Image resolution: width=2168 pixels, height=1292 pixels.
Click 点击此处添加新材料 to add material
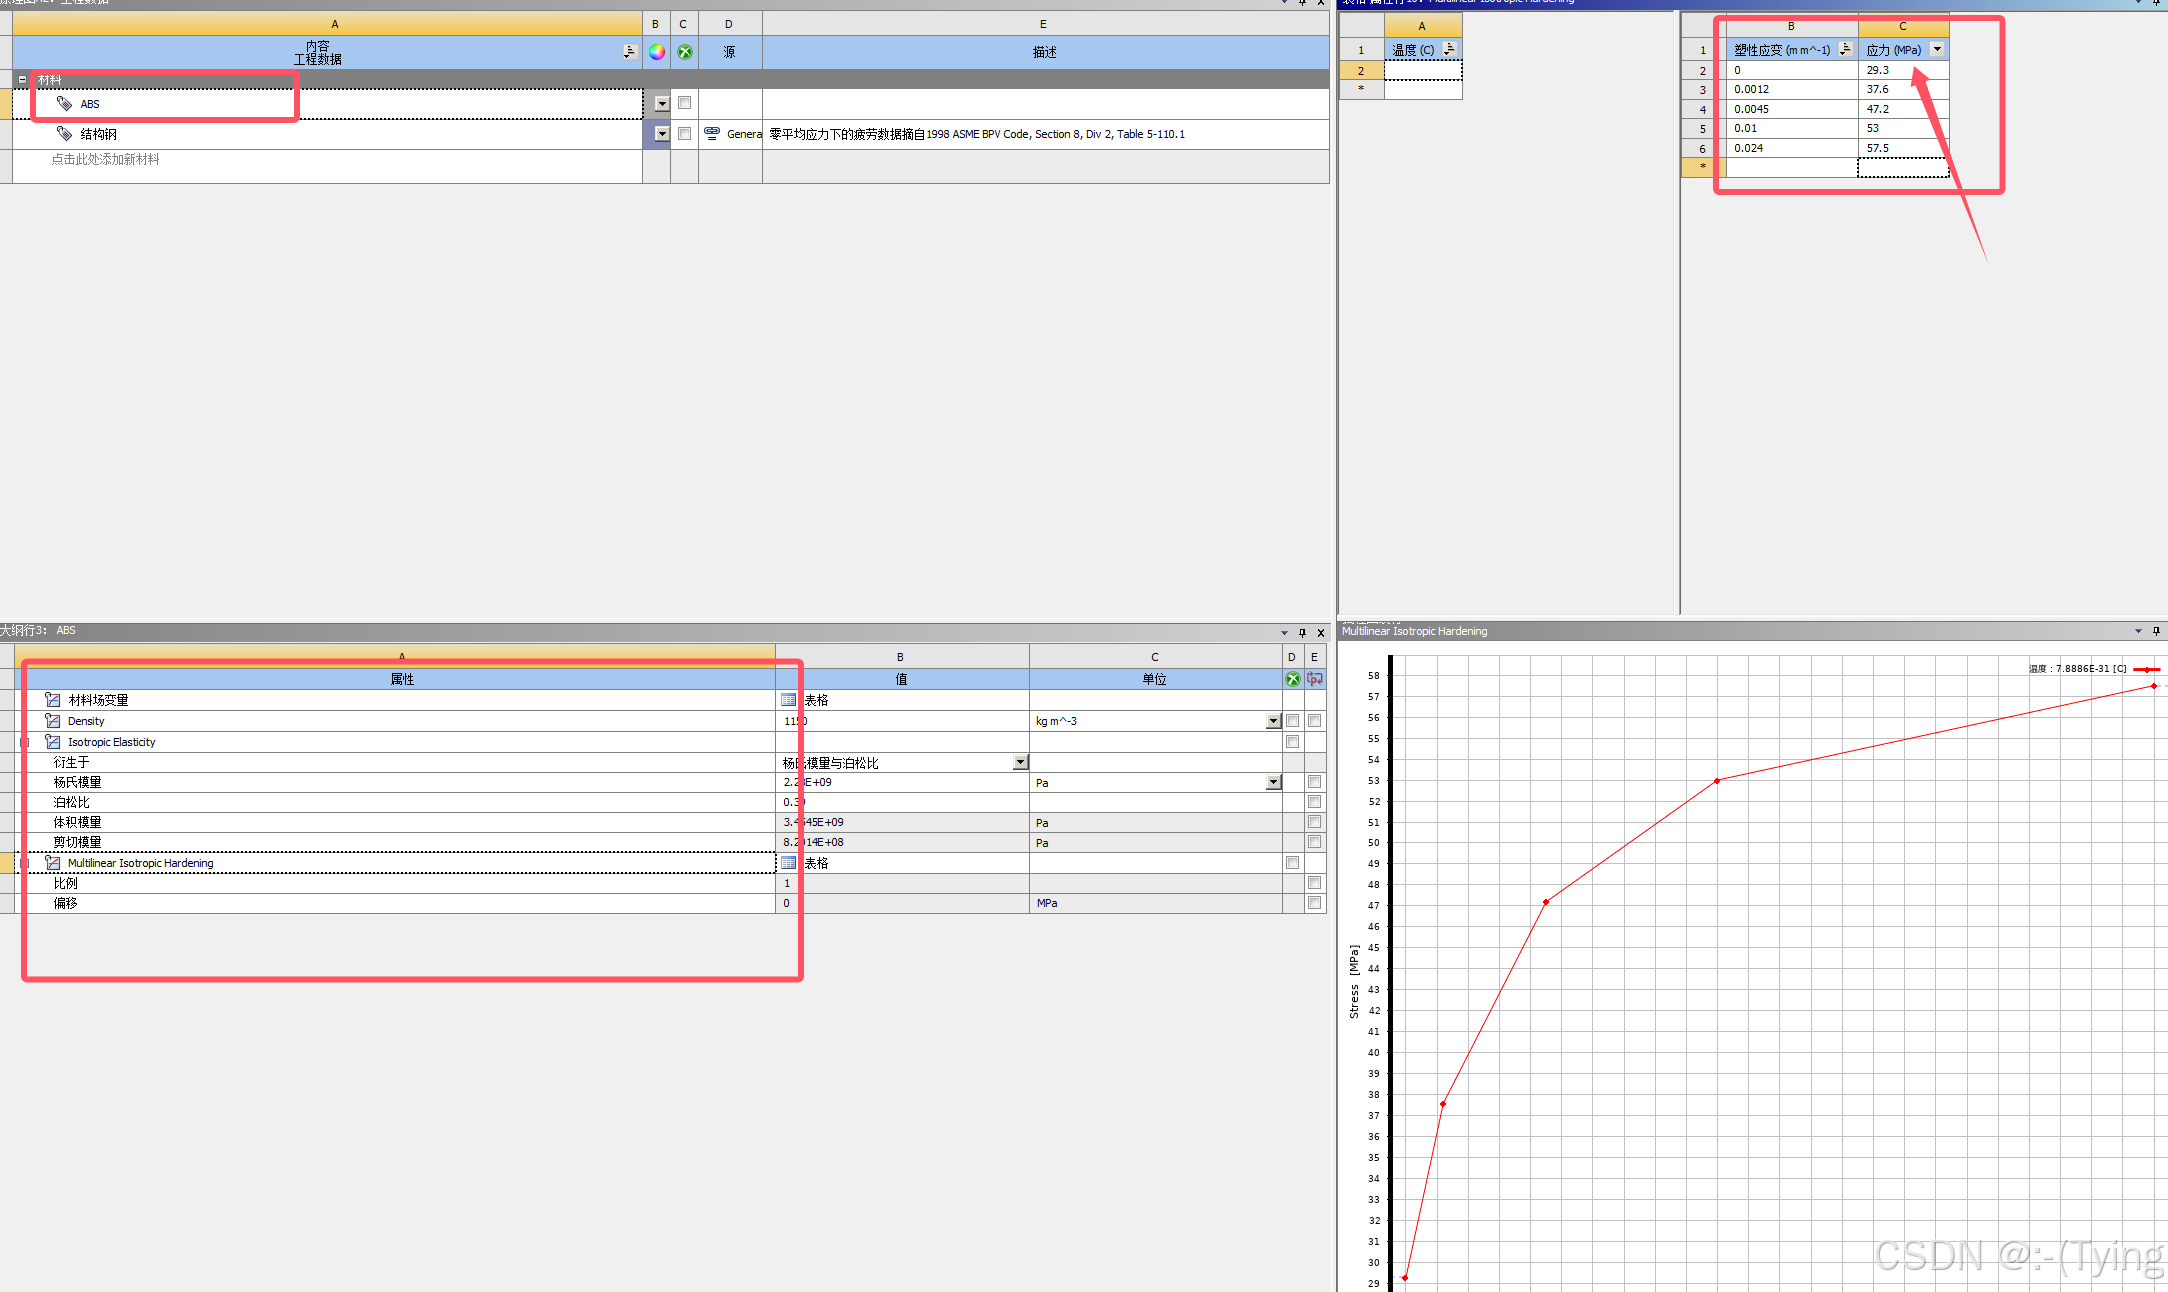106,160
